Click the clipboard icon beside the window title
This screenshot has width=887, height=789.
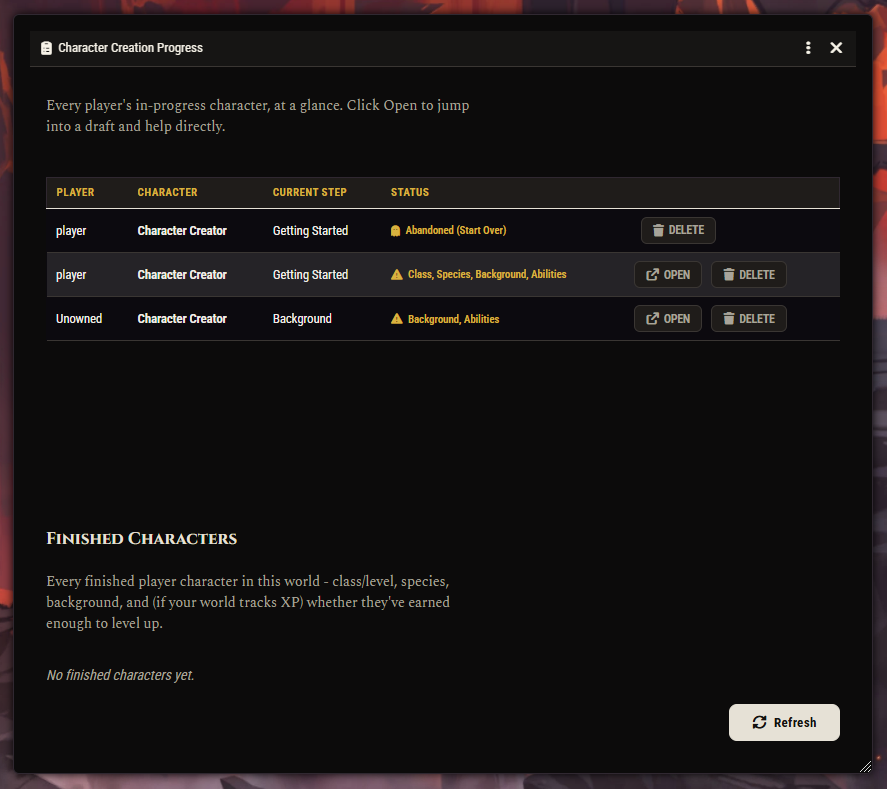(46, 48)
